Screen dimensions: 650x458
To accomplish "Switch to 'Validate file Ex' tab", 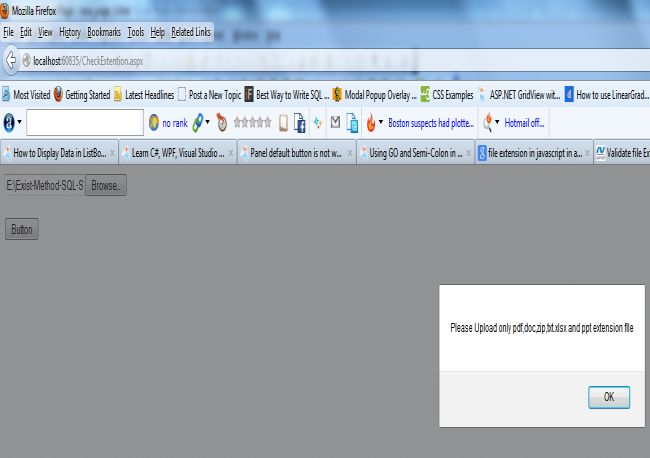I will (622, 153).
